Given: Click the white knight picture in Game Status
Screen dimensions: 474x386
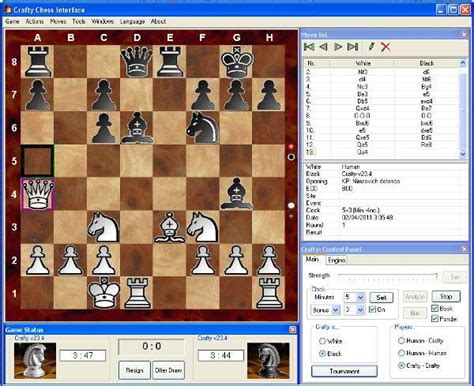Looking at the screenshot, I should pyautogui.click(x=35, y=361).
